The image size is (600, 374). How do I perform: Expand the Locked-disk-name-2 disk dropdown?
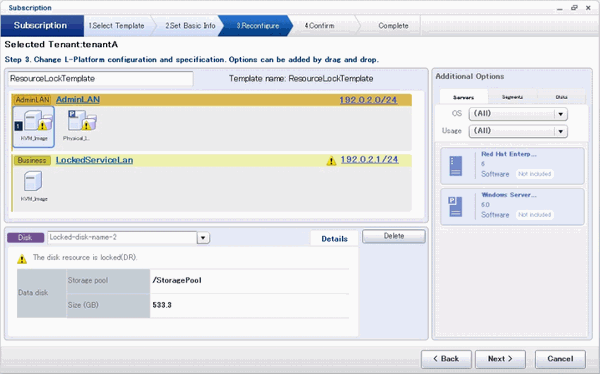[203, 238]
